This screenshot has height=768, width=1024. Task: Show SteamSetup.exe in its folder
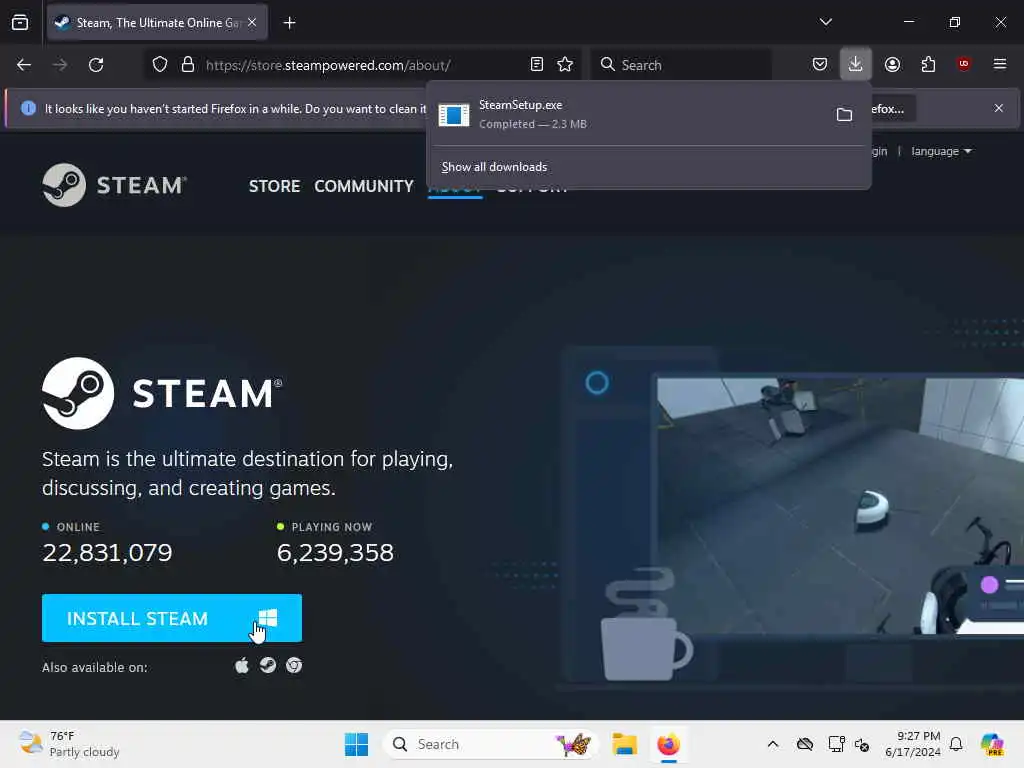844,115
